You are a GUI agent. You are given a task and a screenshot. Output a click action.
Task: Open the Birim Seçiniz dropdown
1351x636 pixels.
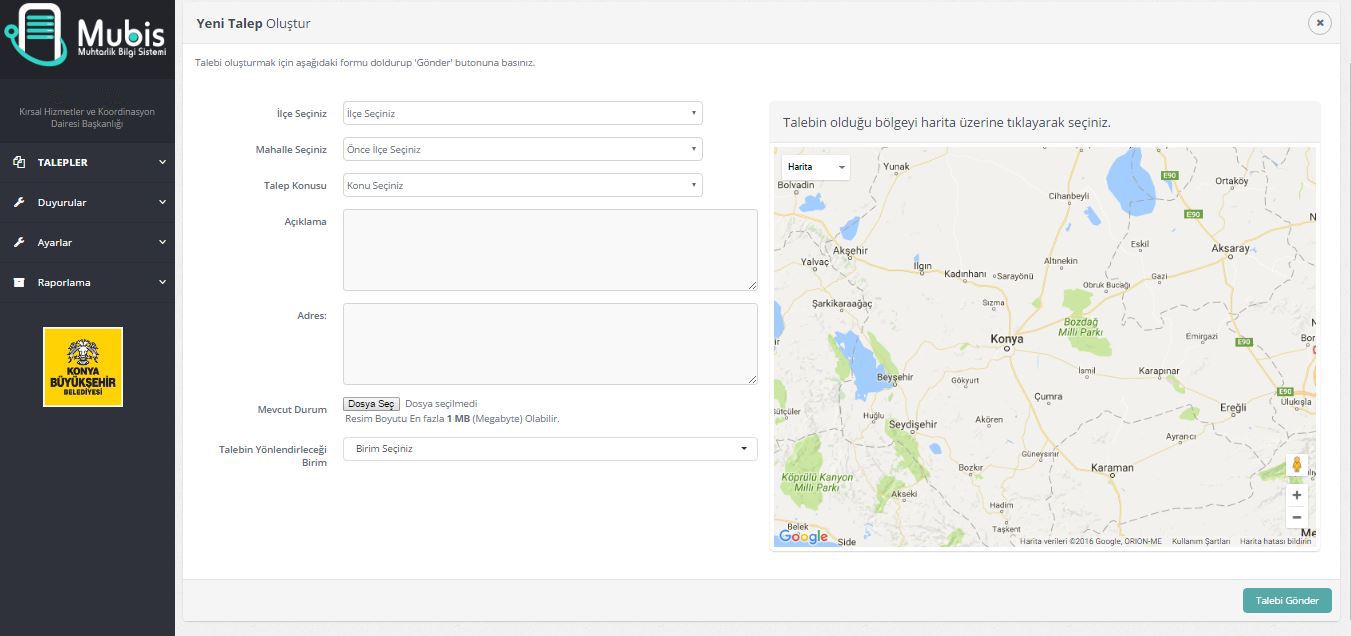tap(550, 449)
